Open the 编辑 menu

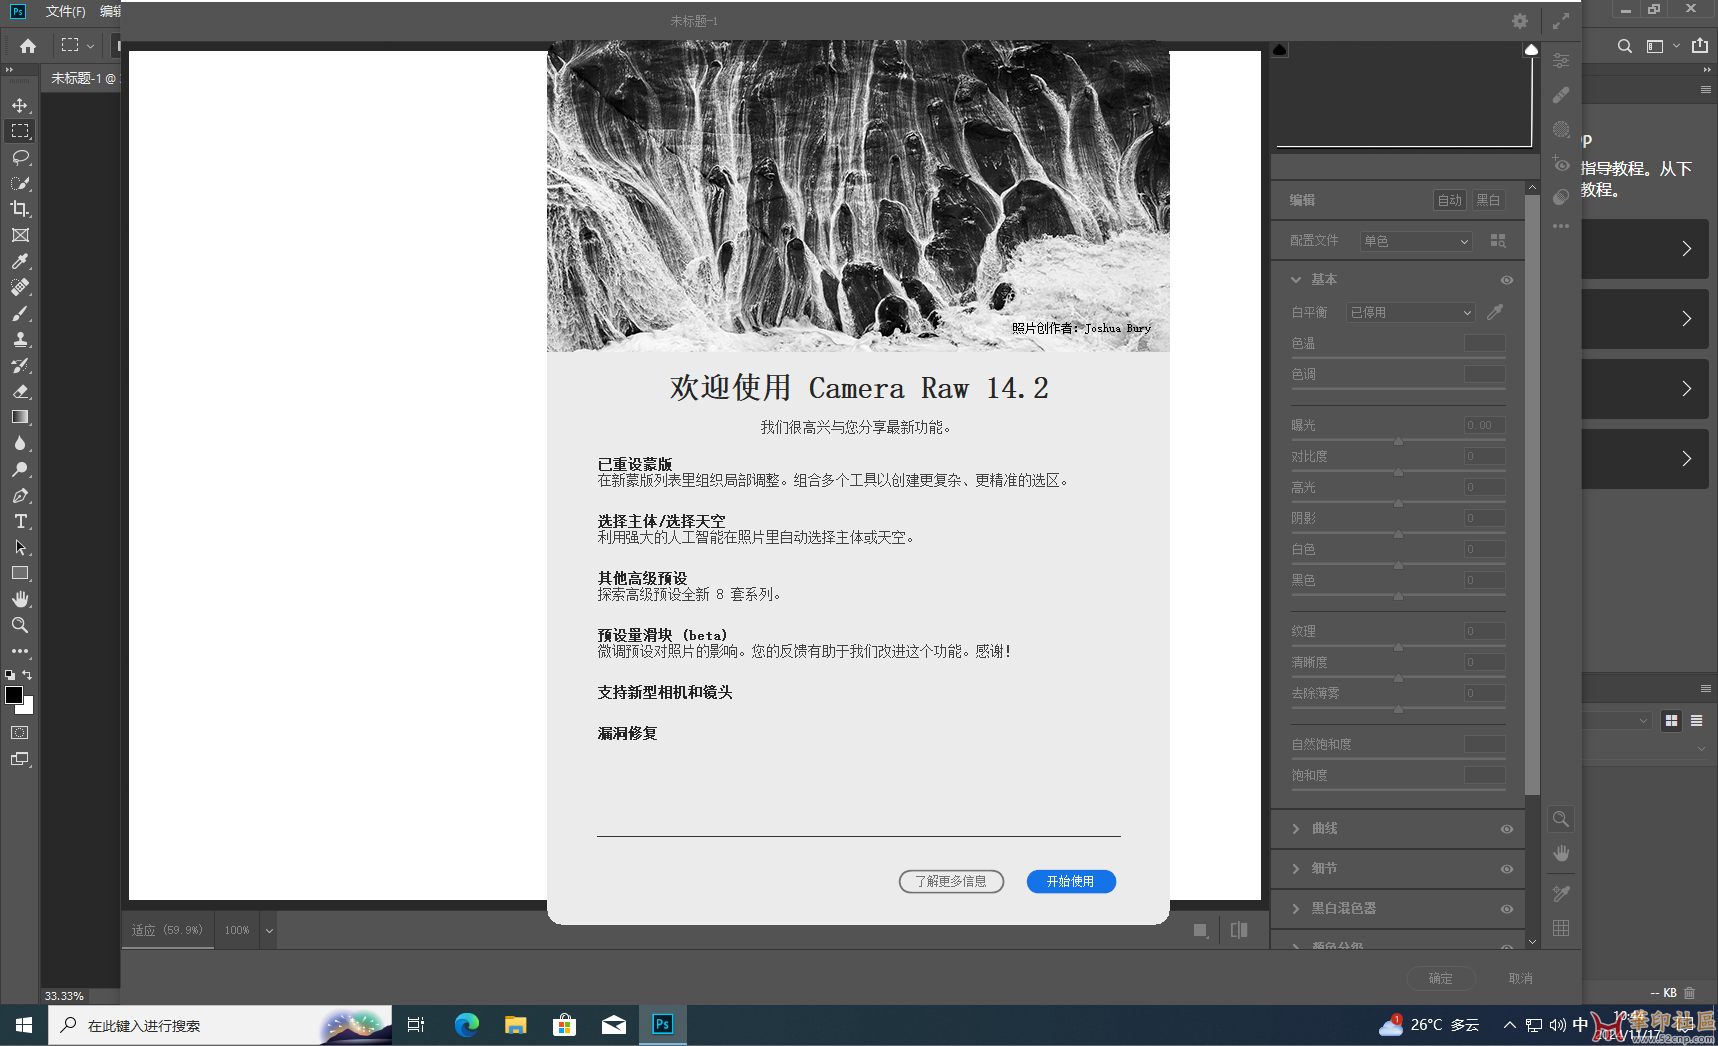[110, 11]
